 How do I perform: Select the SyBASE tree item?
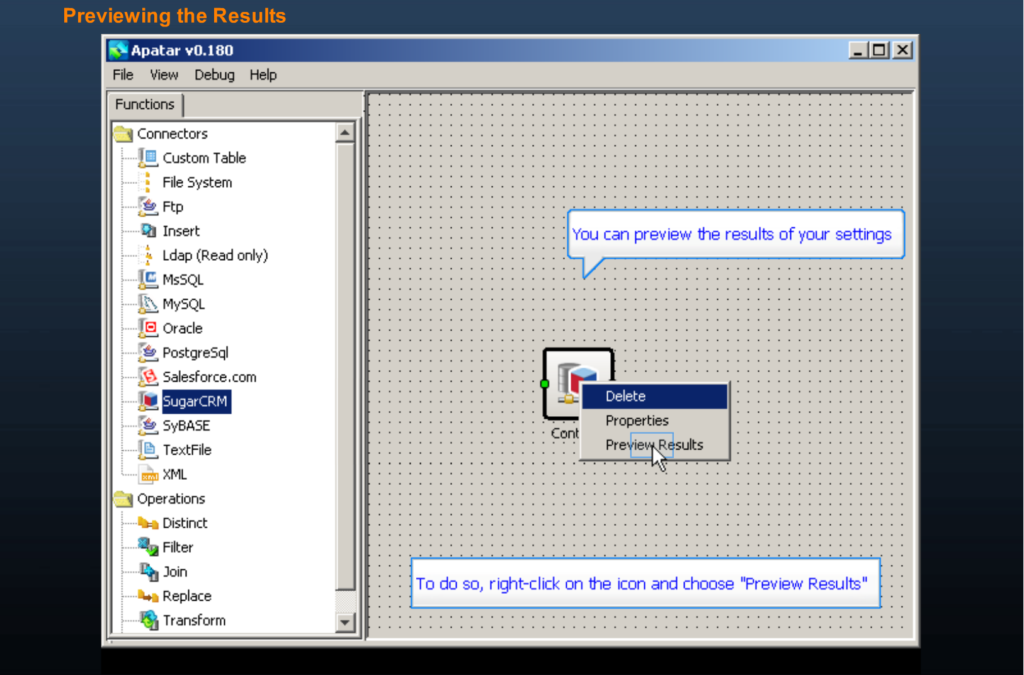[x=186, y=426]
